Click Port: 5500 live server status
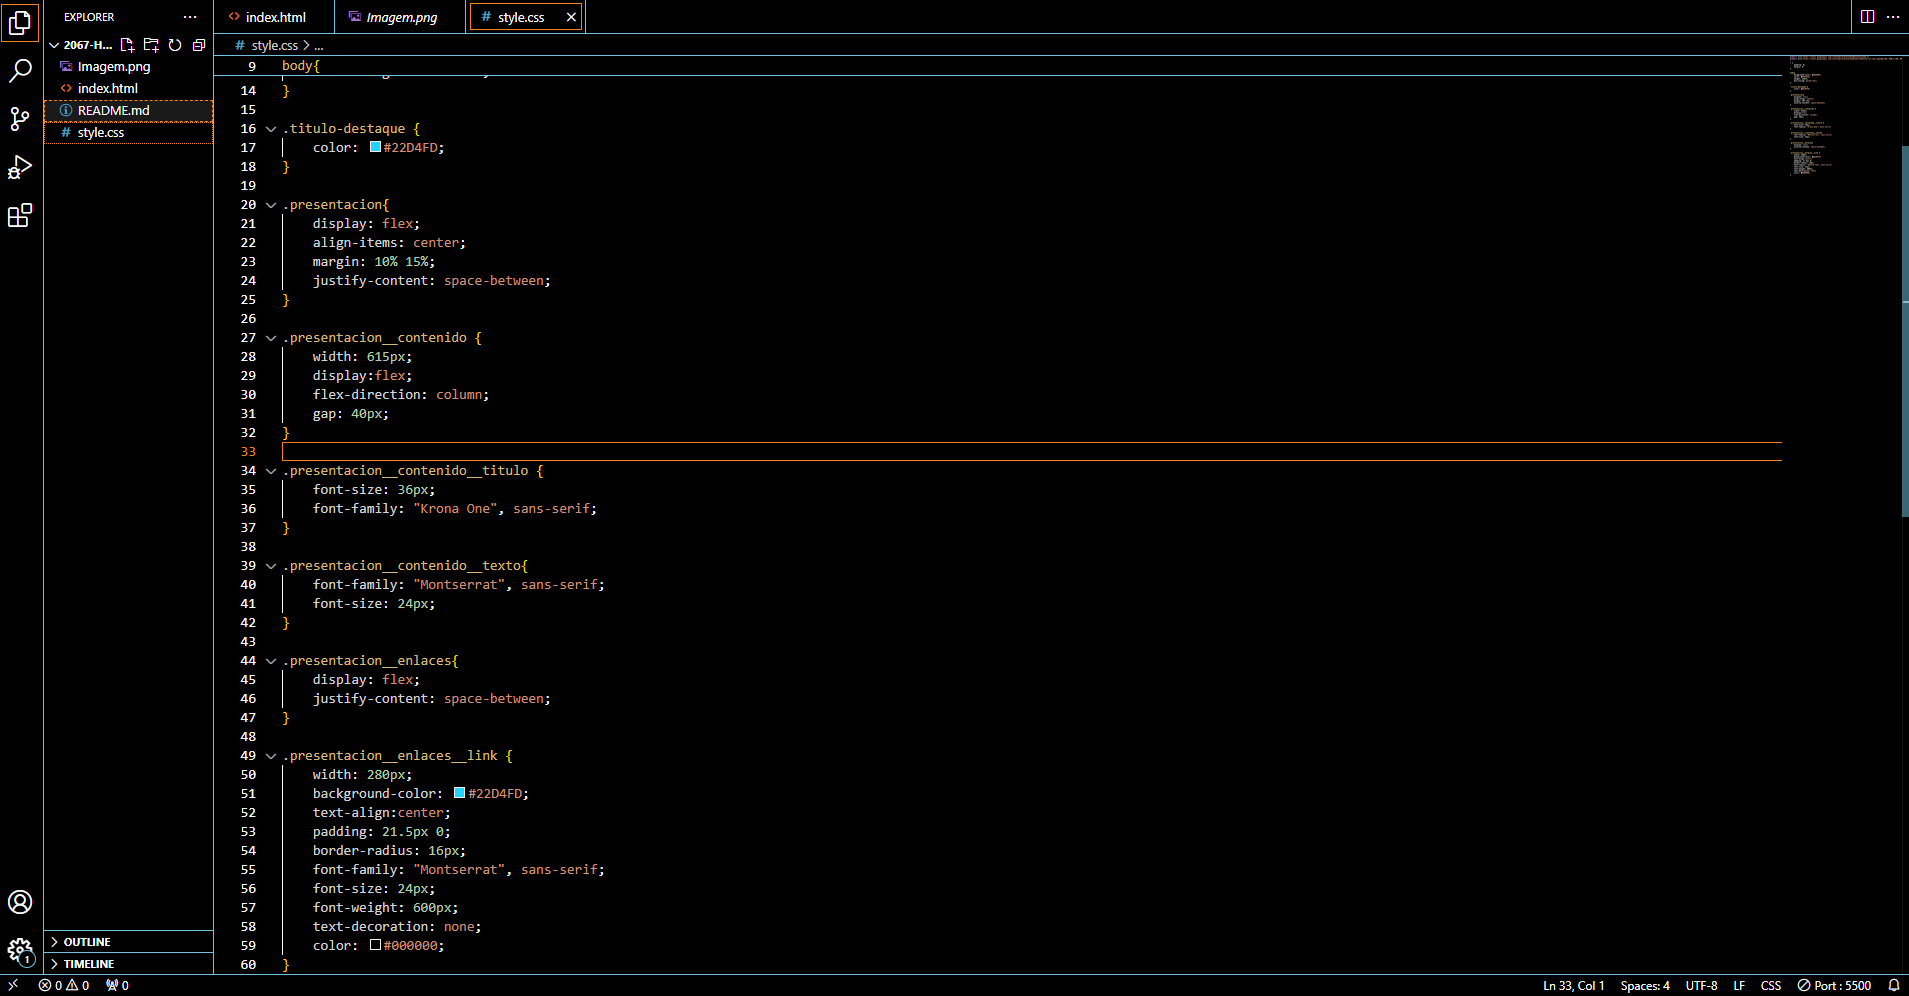Image resolution: width=1909 pixels, height=996 pixels. tap(1834, 985)
